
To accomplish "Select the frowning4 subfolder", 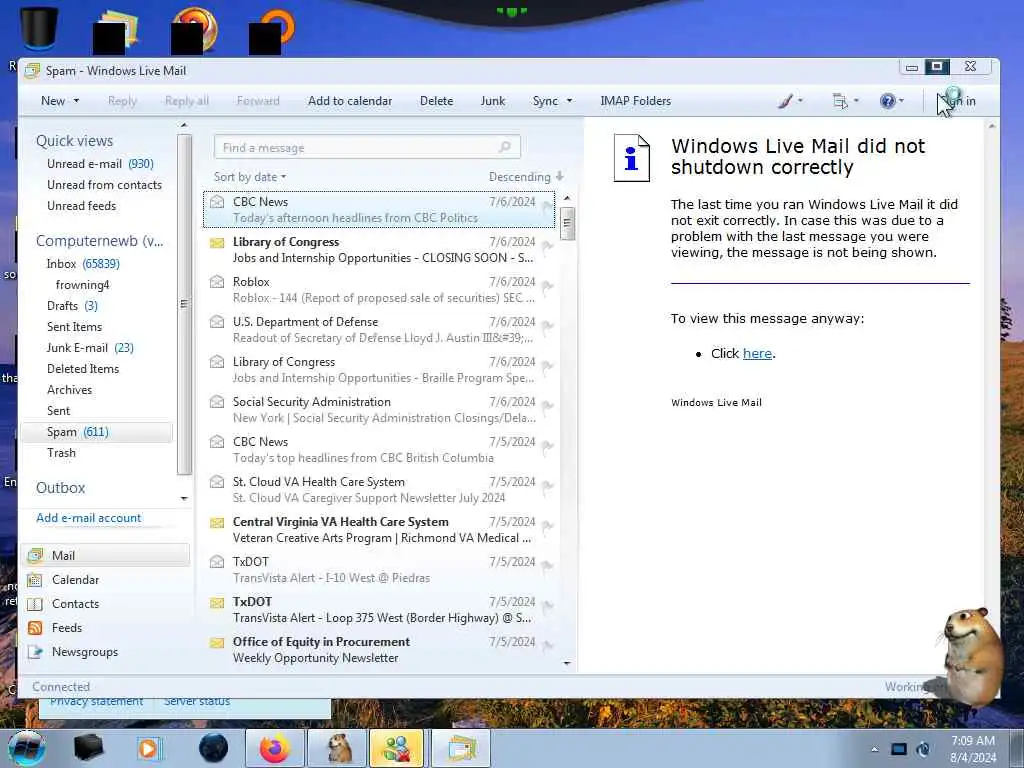I will [82, 285].
